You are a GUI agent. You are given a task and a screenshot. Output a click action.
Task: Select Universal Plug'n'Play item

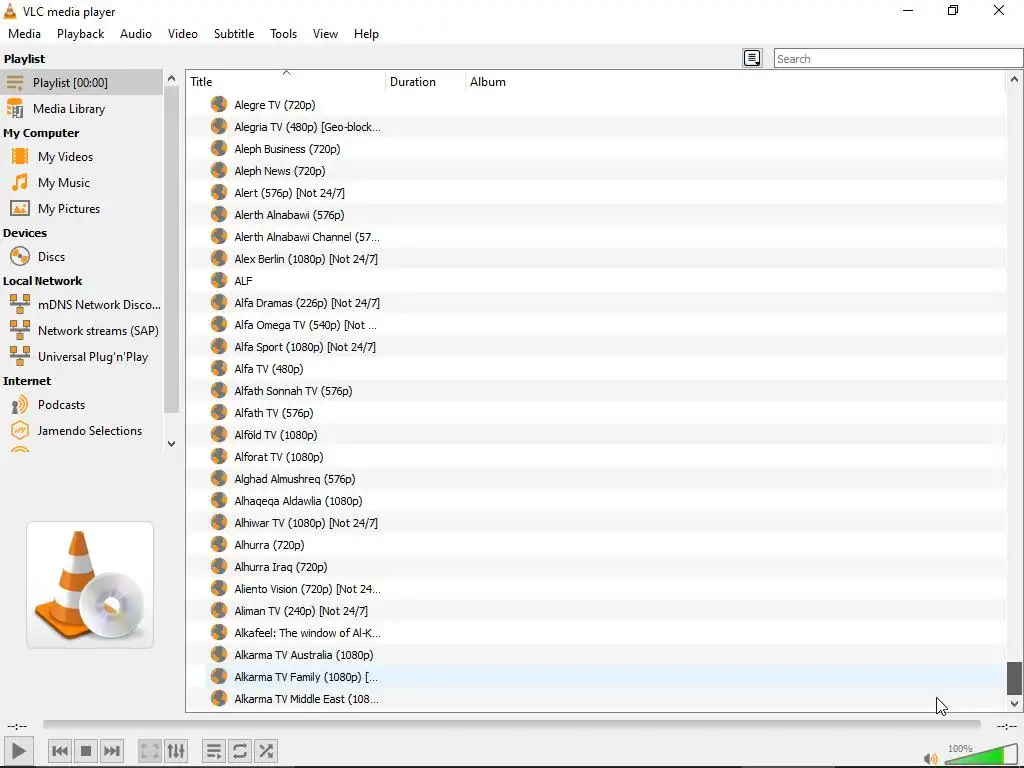coord(81,357)
